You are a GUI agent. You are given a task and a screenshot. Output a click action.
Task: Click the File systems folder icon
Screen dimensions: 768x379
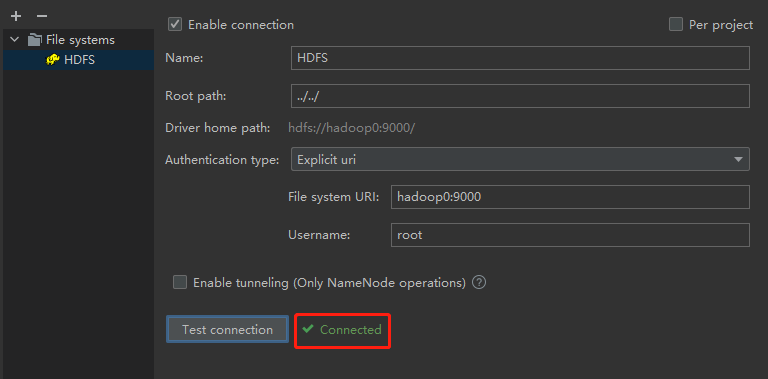tap(34, 40)
